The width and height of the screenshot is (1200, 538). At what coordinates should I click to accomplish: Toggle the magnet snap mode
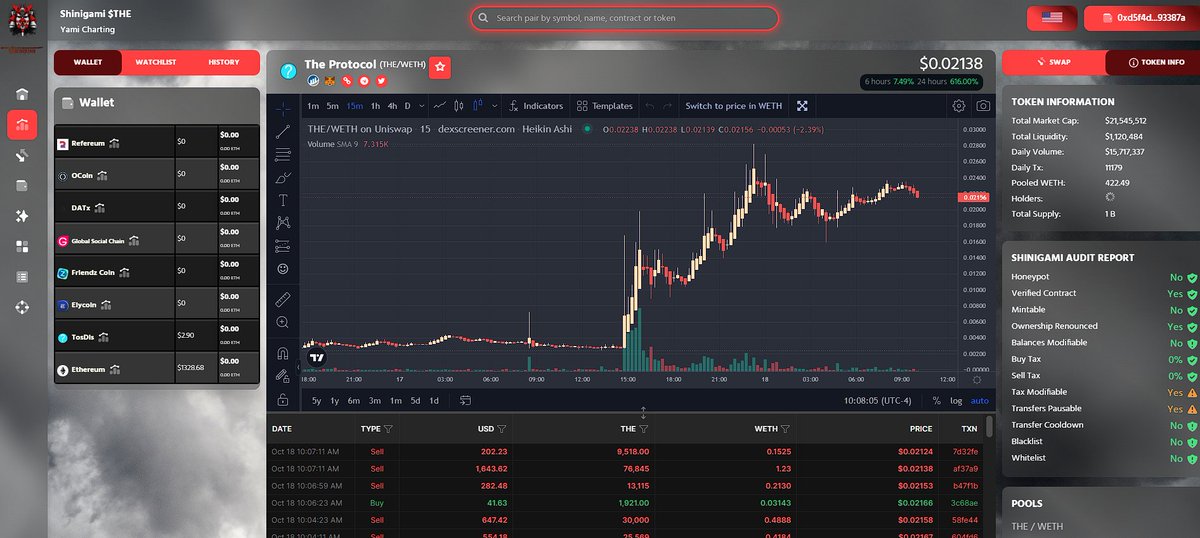point(283,353)
